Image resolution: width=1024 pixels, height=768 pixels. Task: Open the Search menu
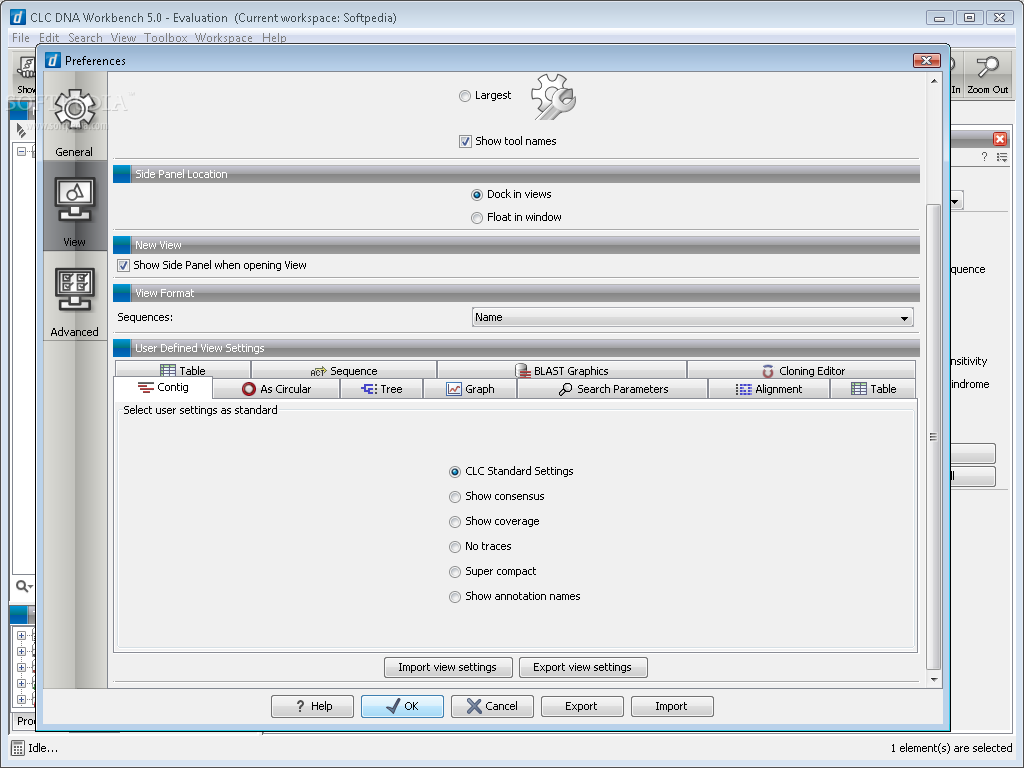pyautogui.click(x=86, y=38)
